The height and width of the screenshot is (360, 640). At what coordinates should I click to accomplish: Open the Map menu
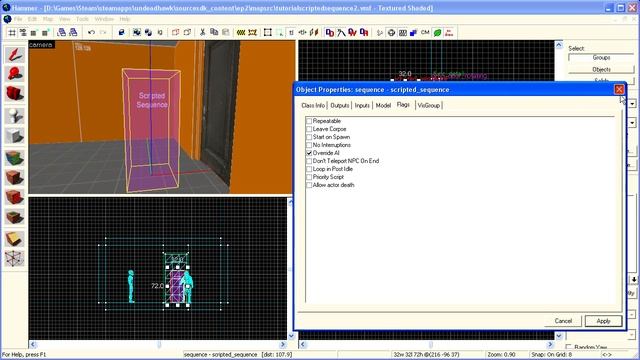(48, 19)
